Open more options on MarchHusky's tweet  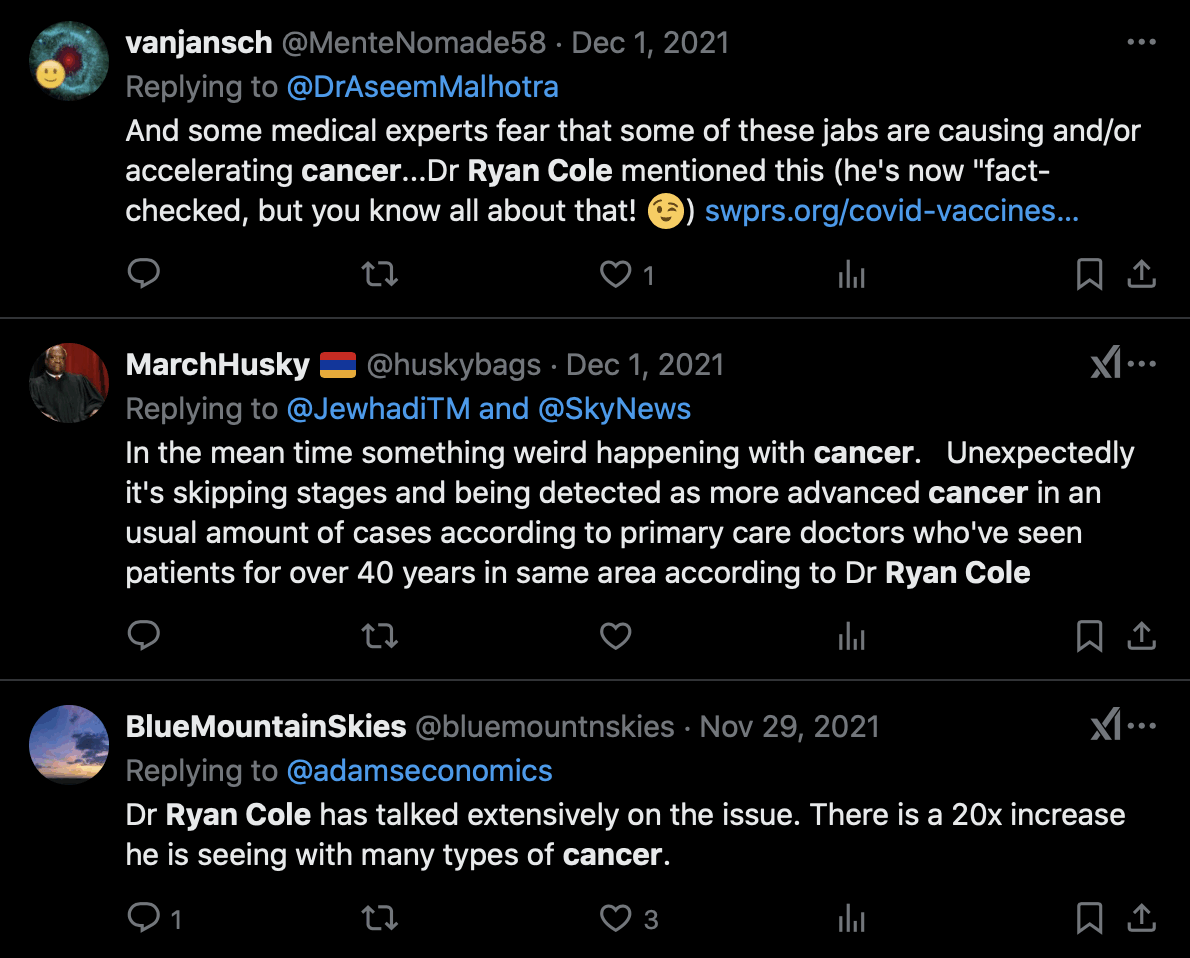(x=1143, y=365)
